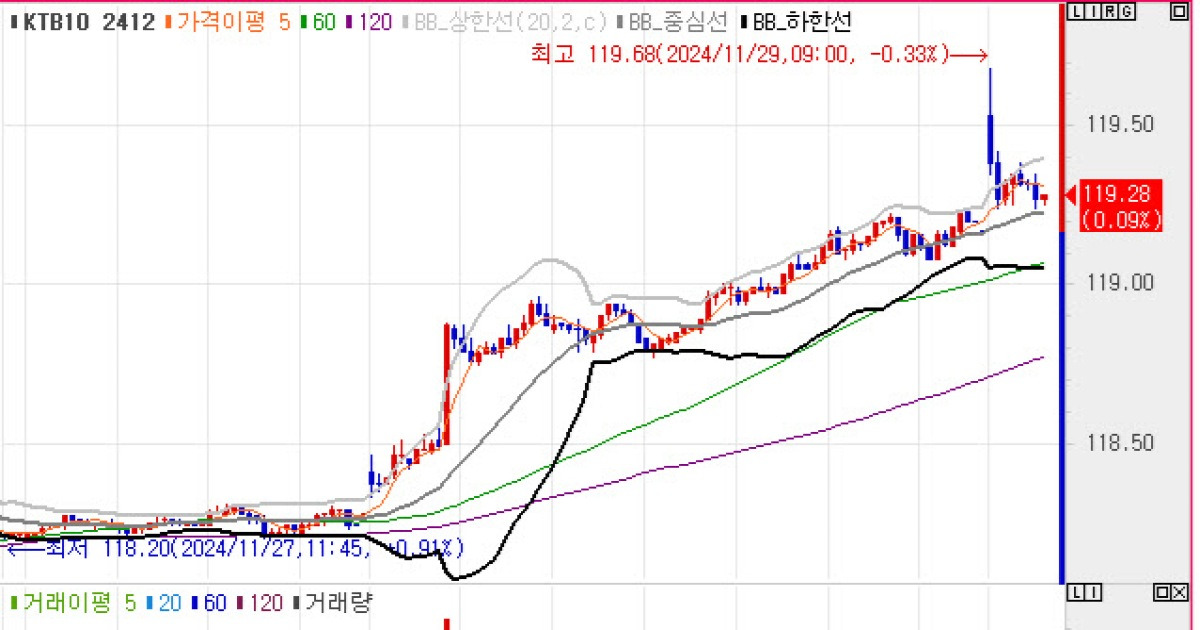Select the I indicator icon at top right
1200x630 pixels.
(1093, 11)
